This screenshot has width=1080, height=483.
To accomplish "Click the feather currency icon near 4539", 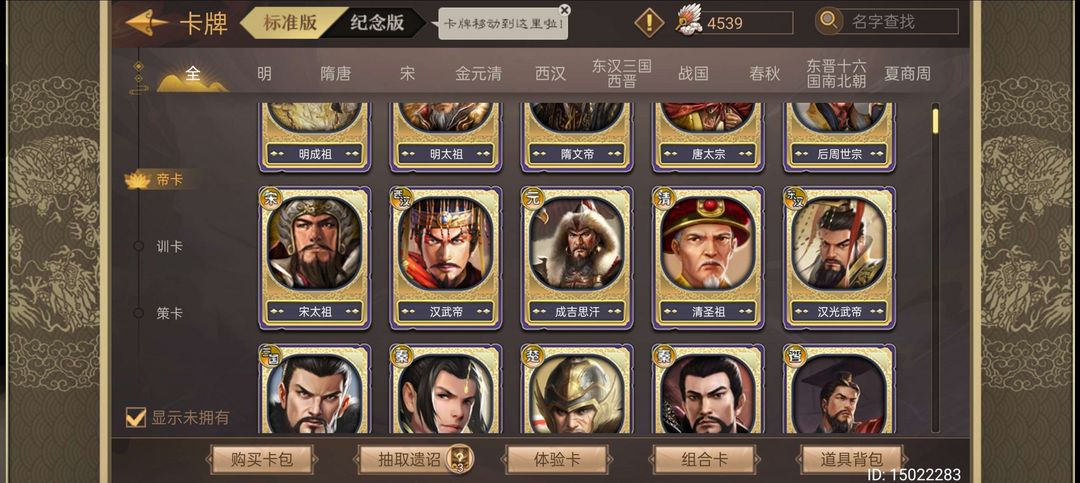I will pyautogui.click(x=688, y=21).
